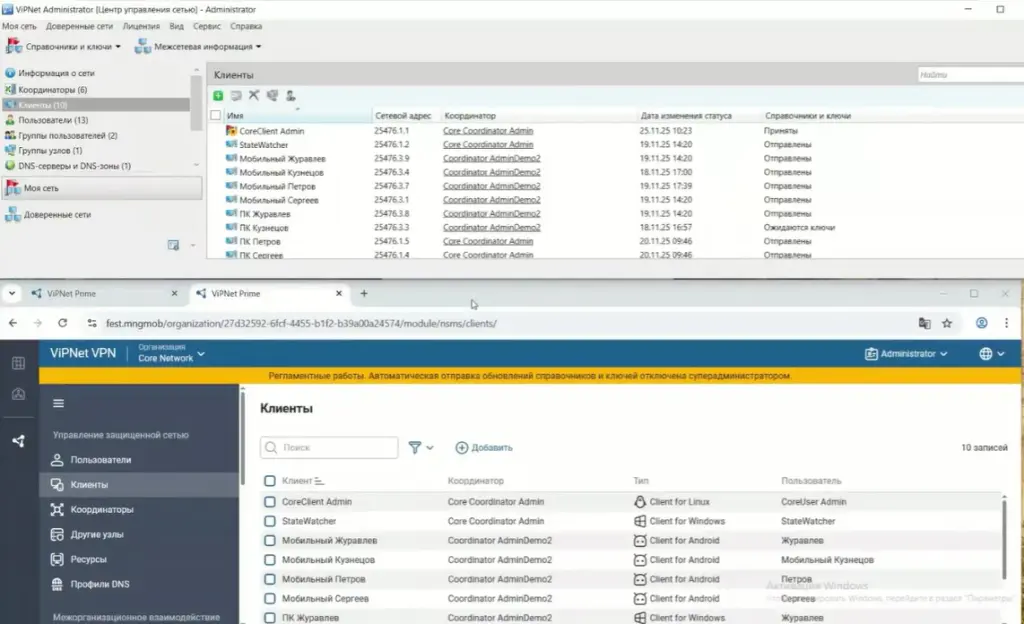This screenshot has height=624, width=1024.
Task: Click the CoreClient Admin row icon in Administrator
Action: point(231,131)
